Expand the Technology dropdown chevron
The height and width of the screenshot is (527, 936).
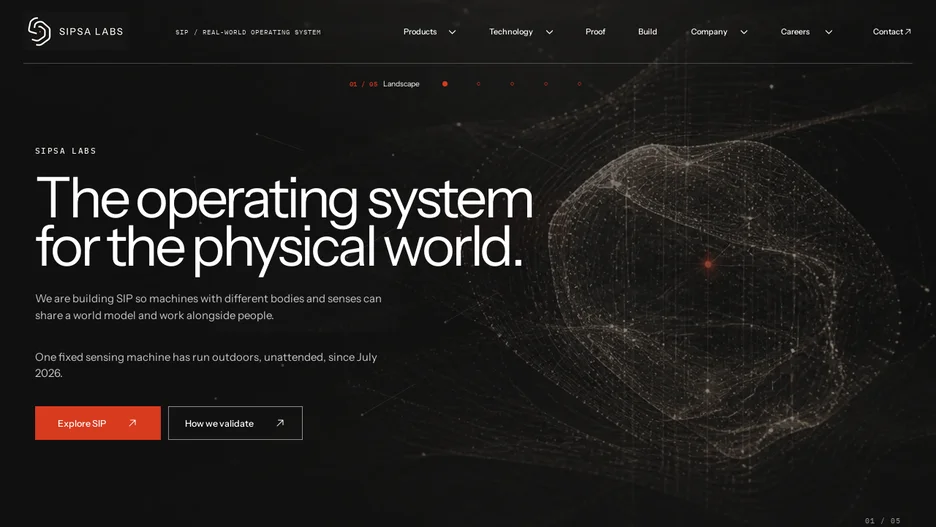[549, 32]
